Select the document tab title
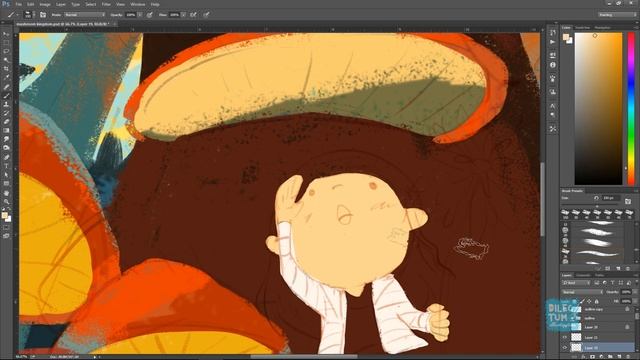The height and width of the screenshot is (360, 640). click(62, 24)
